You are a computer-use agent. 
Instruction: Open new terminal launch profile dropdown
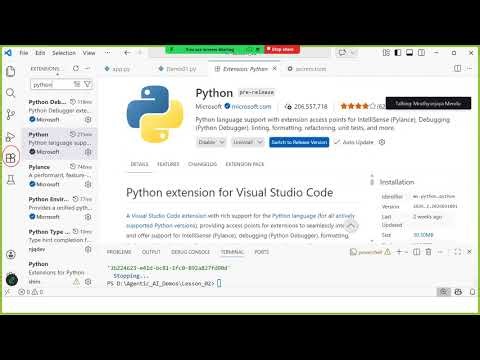406,252
